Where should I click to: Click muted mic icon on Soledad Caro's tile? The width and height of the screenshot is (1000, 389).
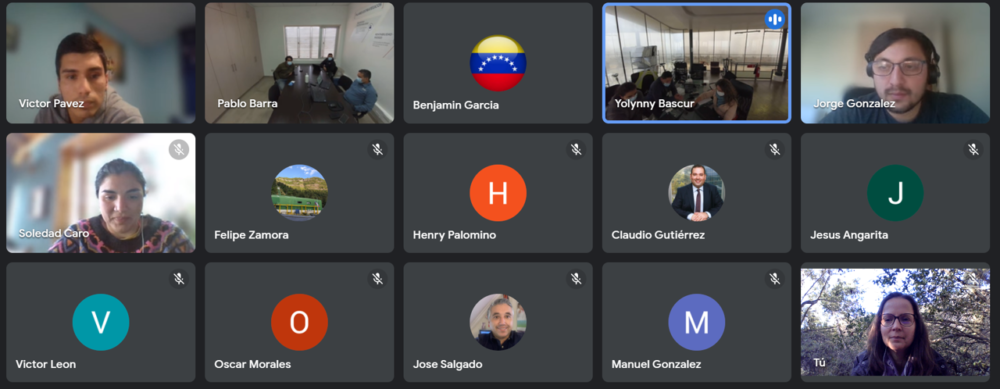coord(179,149)
